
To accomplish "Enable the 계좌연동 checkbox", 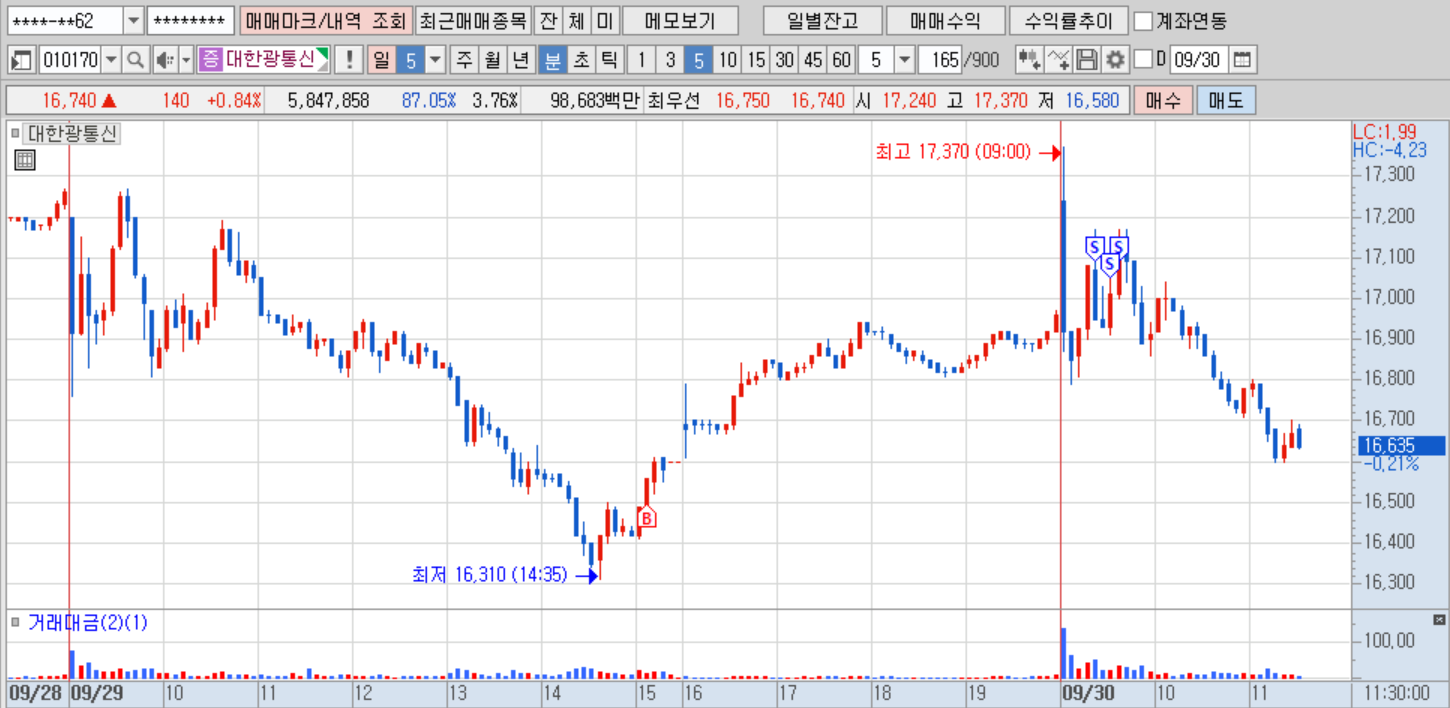I will point(1143,20).
